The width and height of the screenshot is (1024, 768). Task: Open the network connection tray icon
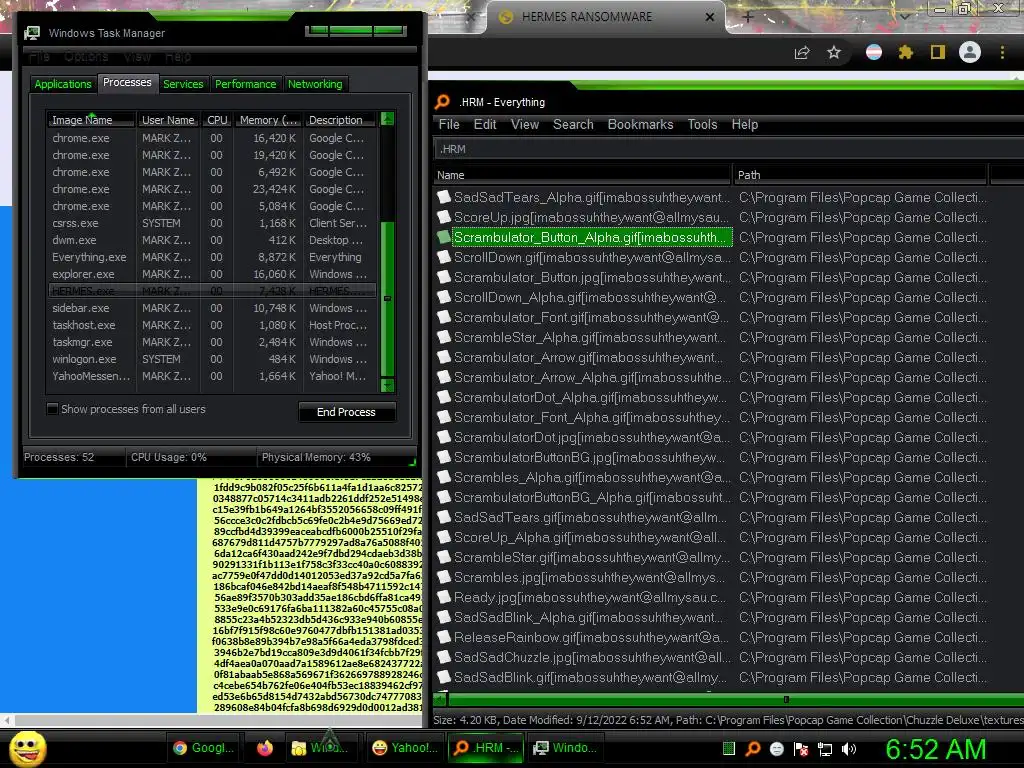pos(825,749)
